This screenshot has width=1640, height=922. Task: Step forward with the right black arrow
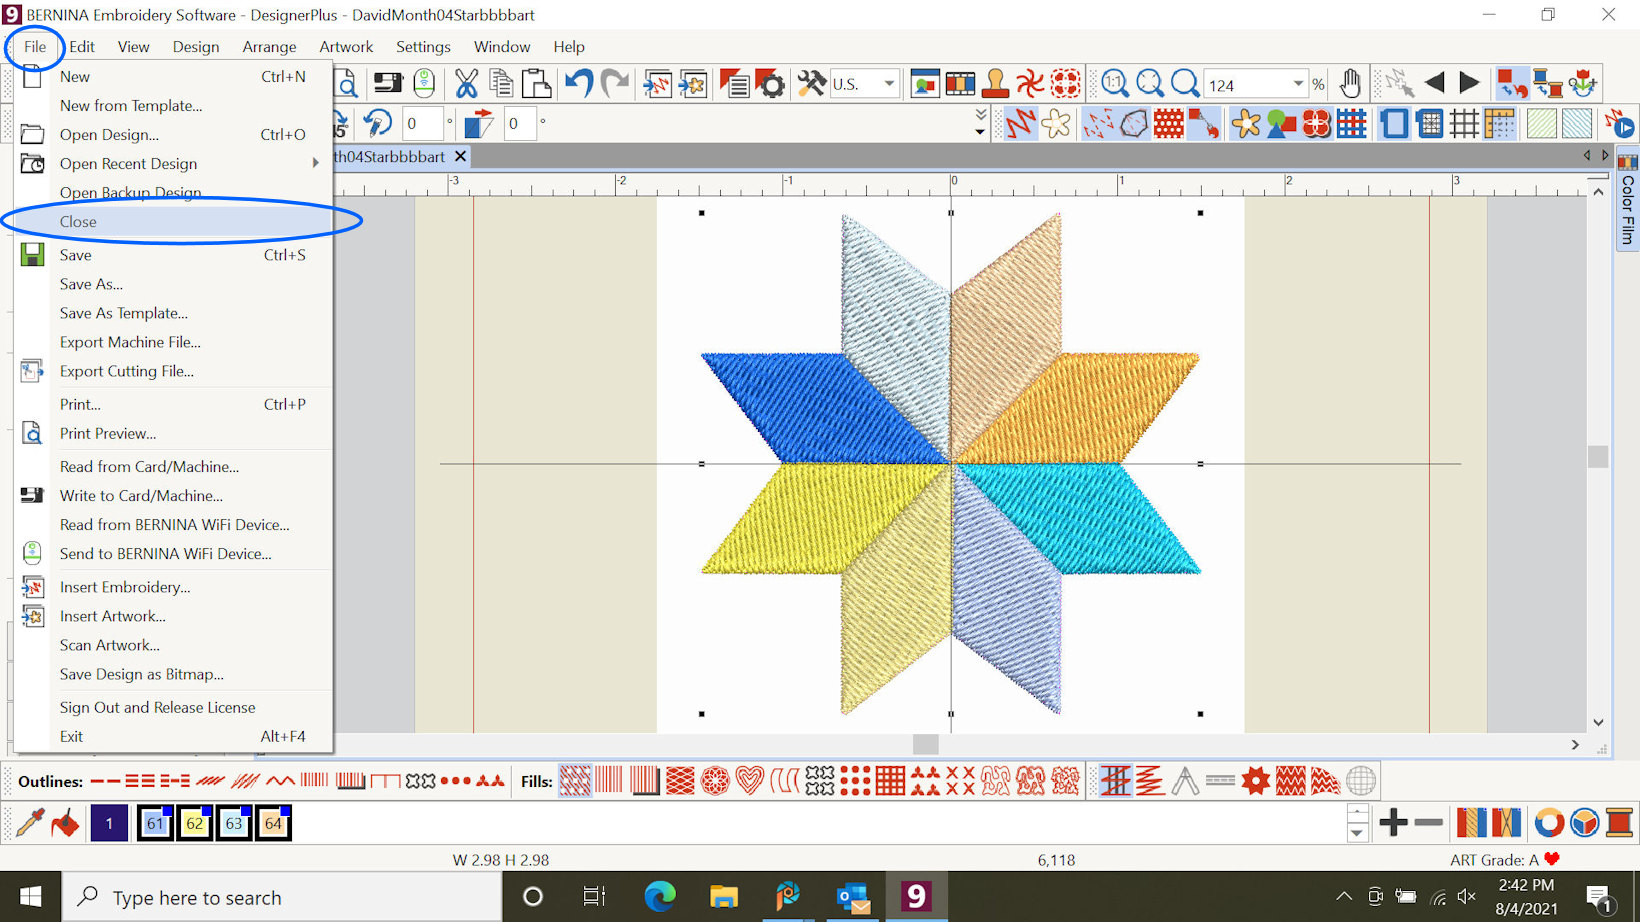(1469, 83)
